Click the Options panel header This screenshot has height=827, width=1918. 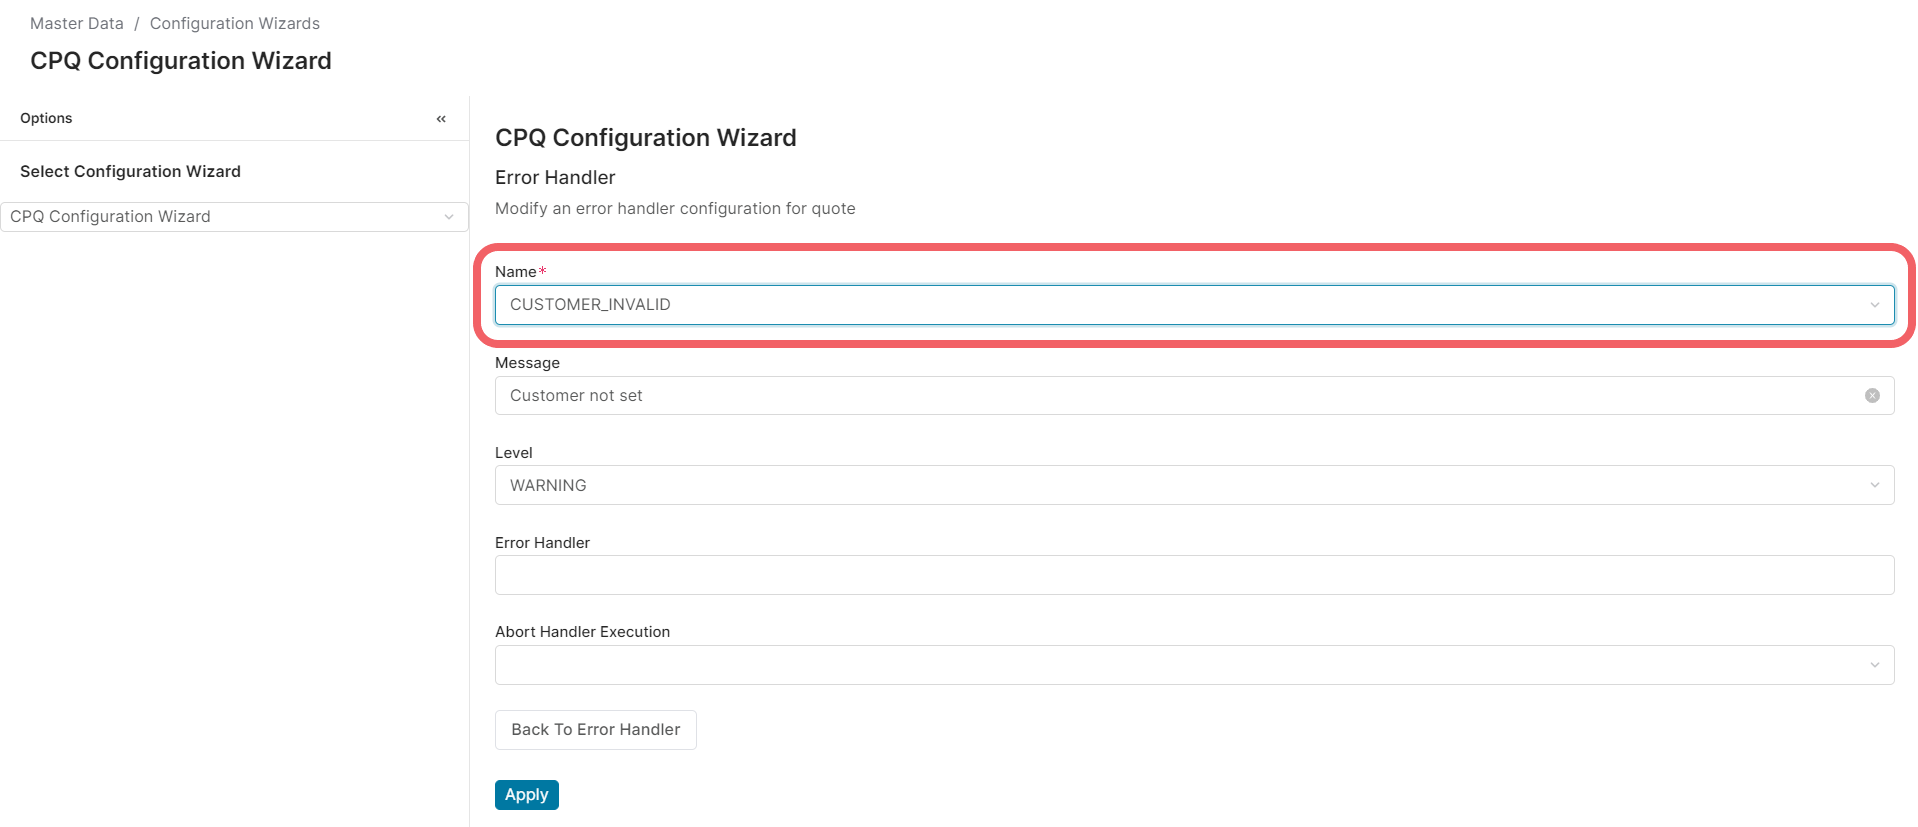tap(46, 118)
